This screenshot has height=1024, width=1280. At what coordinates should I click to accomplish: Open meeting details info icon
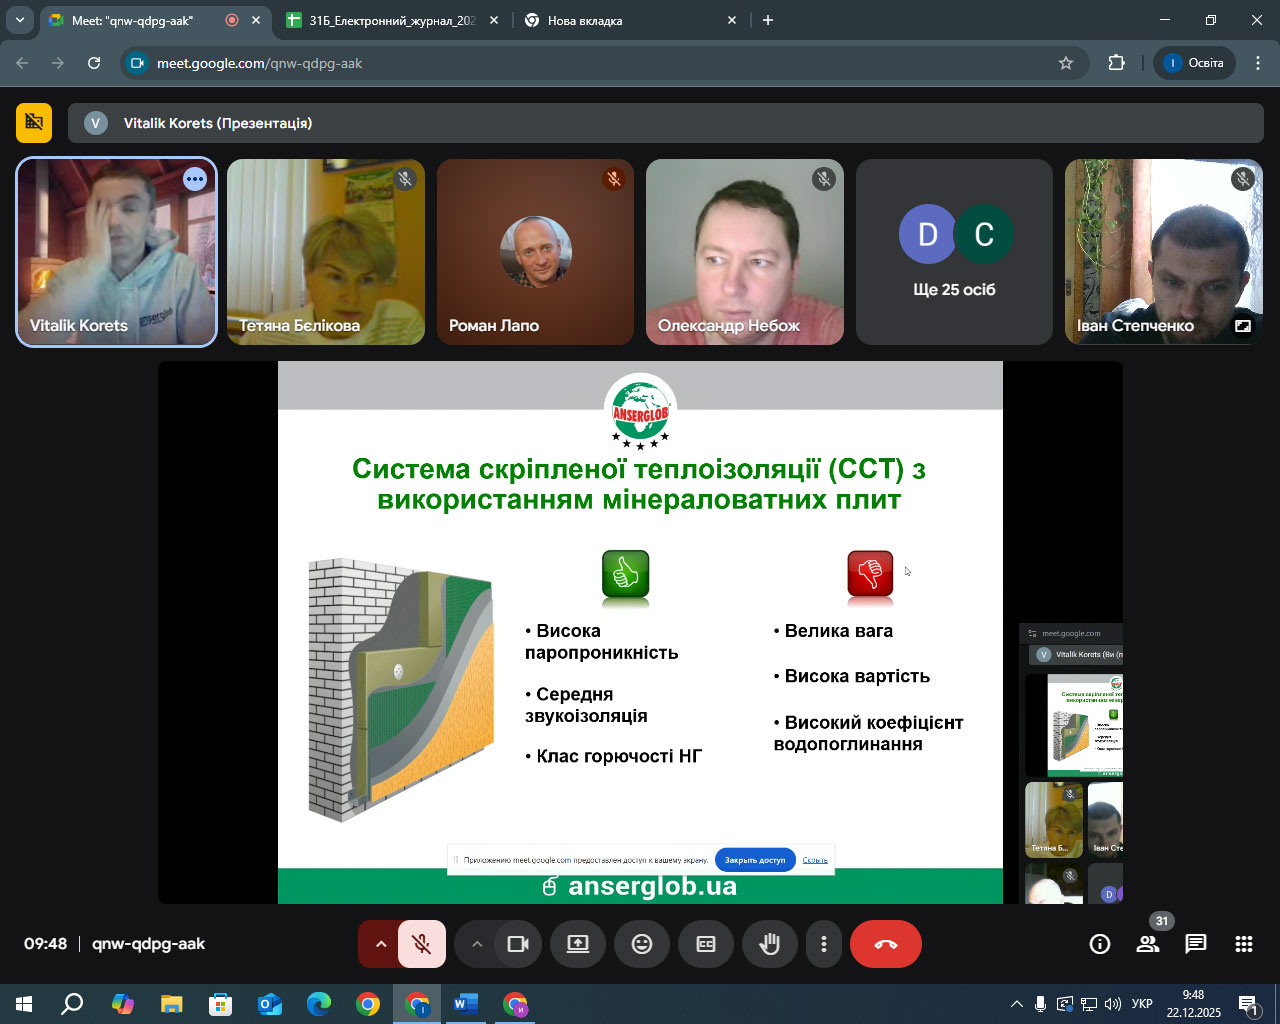(x=1100, y=944)
